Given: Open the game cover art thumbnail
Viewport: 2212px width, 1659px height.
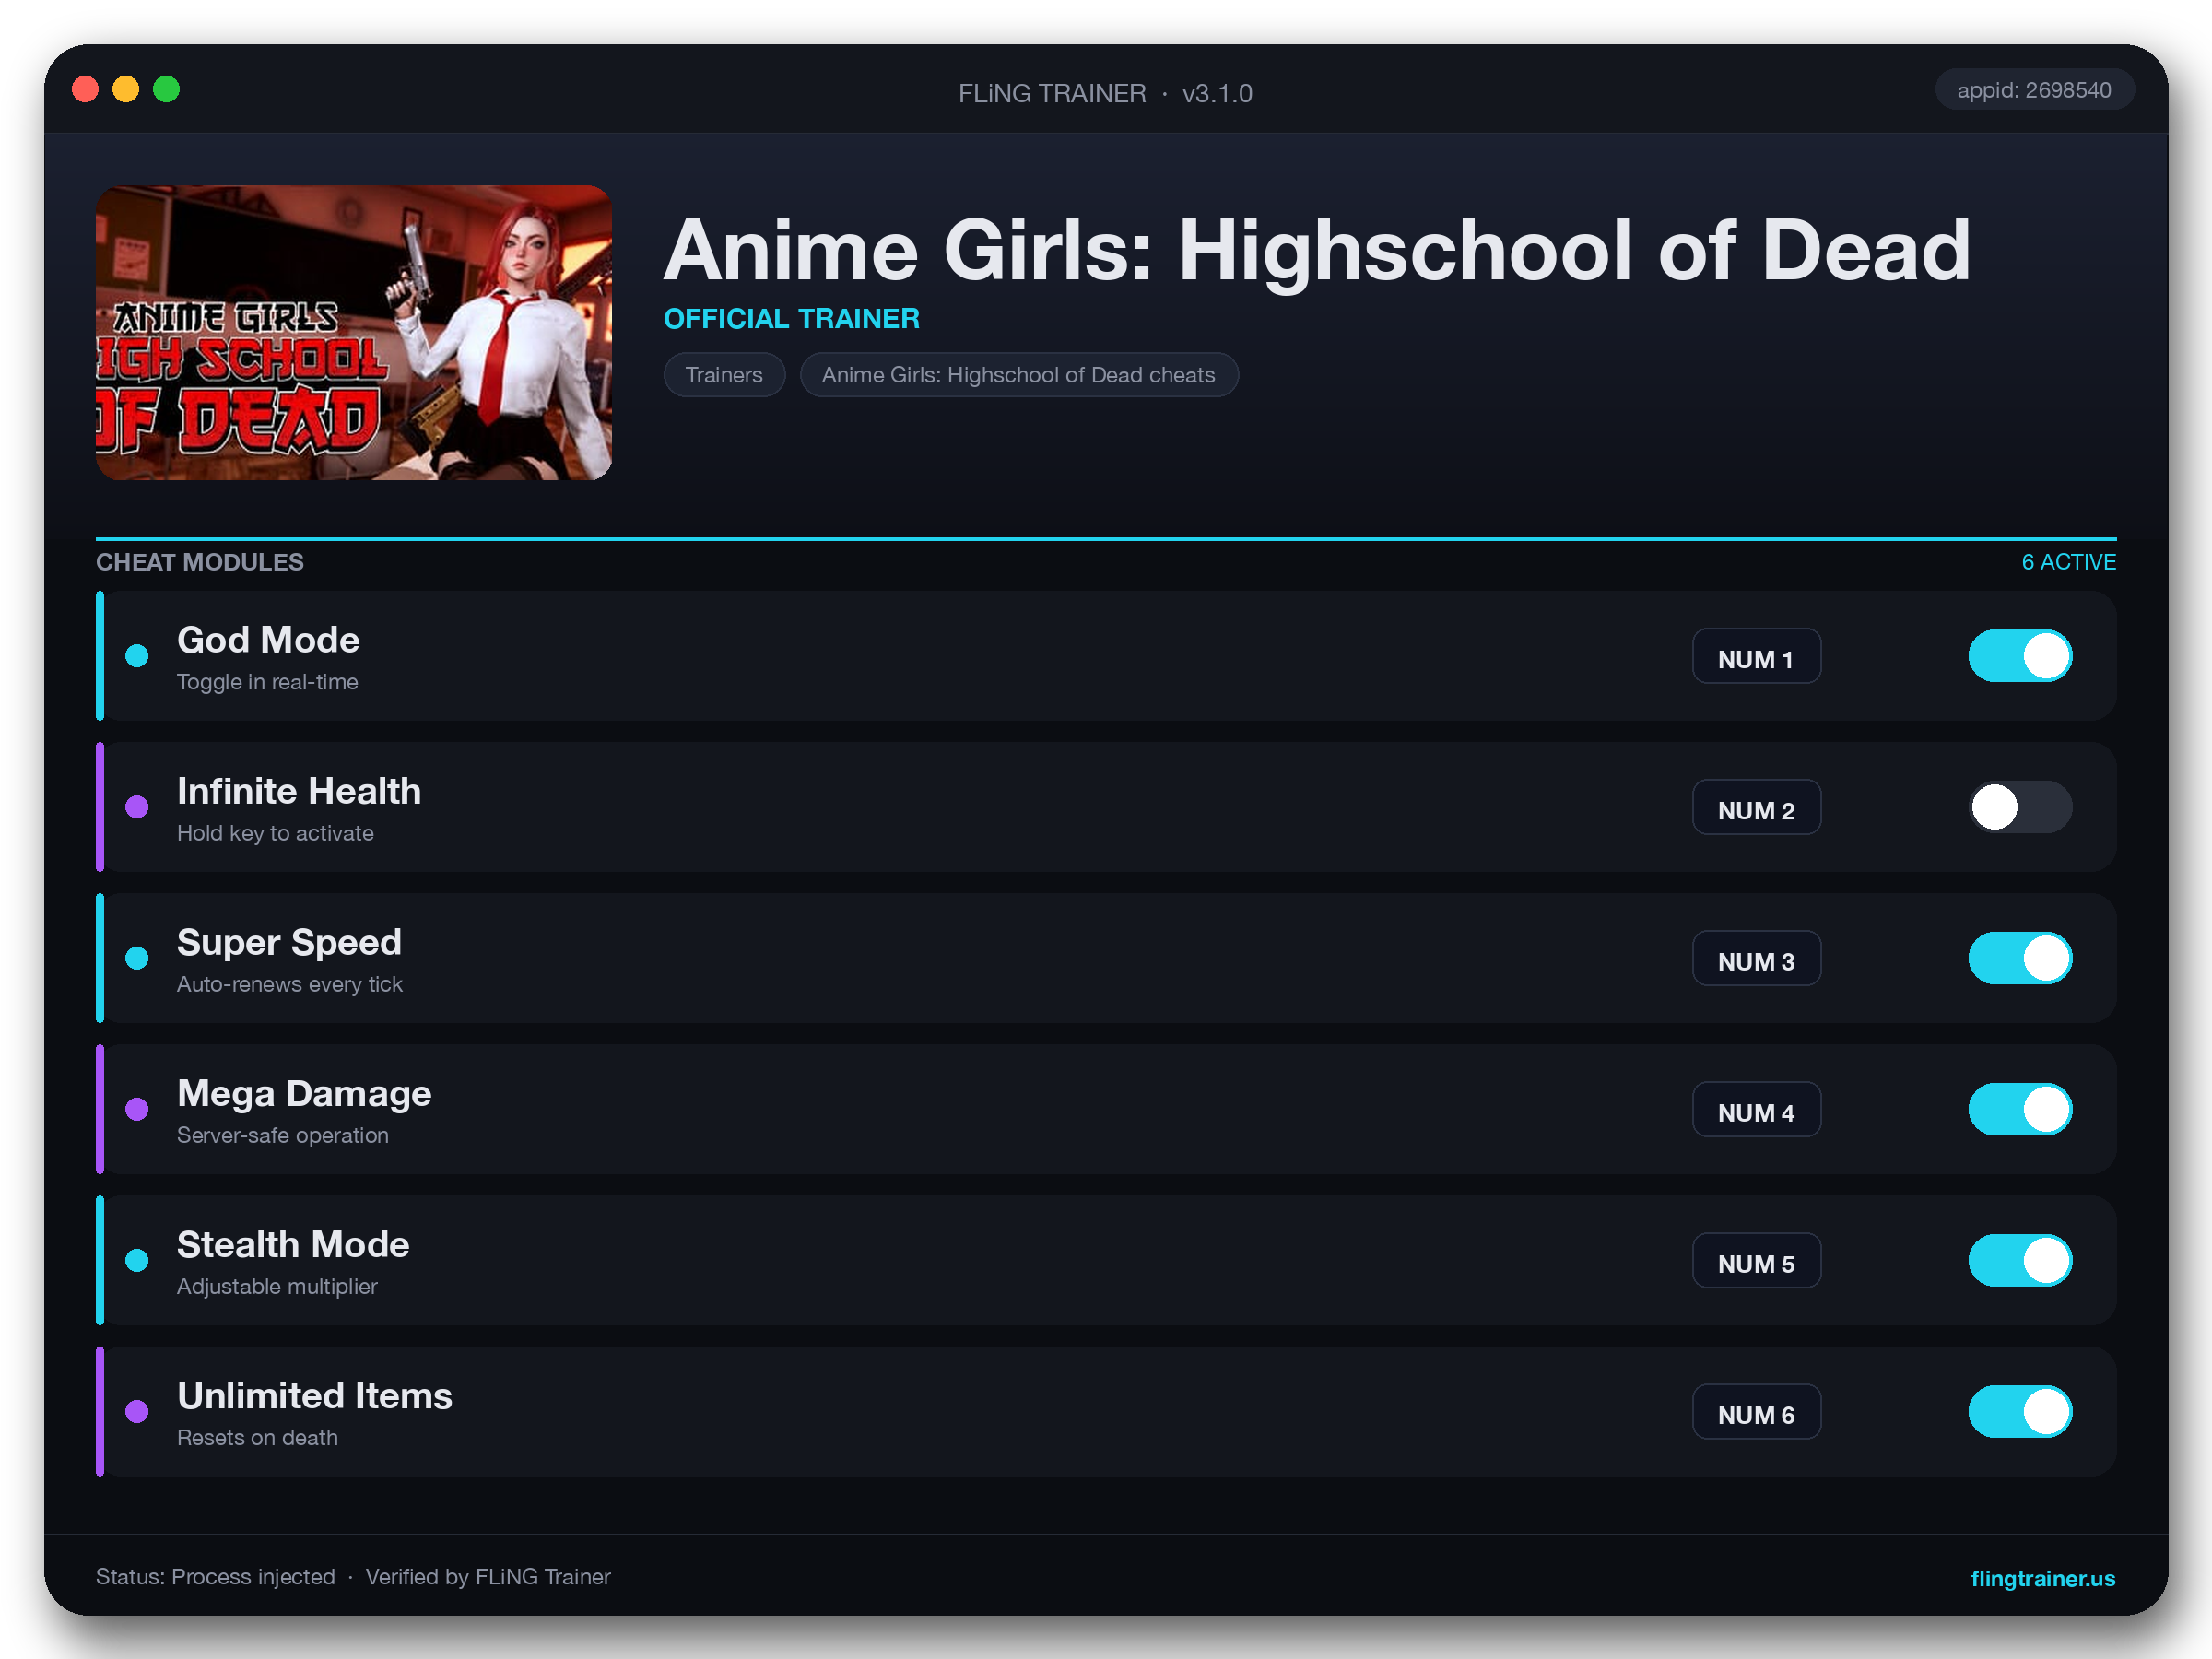Looking at the screenshot, I should point(353,332).
